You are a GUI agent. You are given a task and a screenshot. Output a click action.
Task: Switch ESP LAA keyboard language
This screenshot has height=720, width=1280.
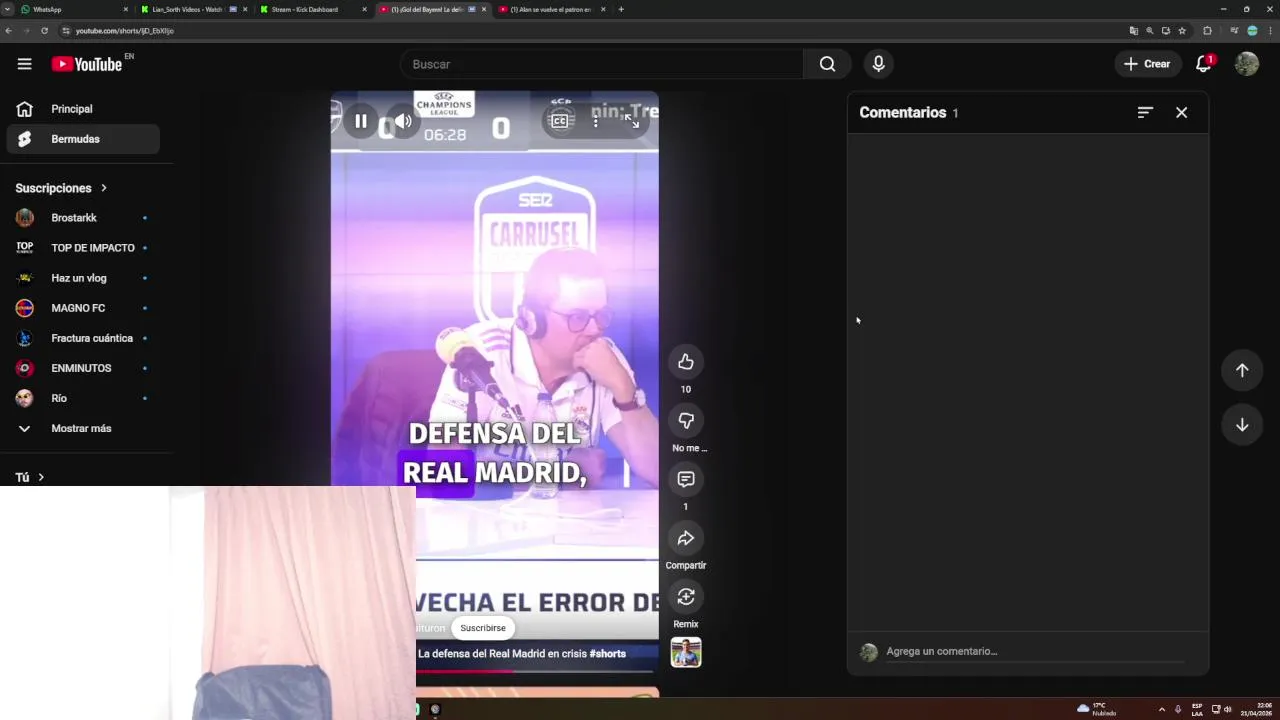(x=1197, y=709)
